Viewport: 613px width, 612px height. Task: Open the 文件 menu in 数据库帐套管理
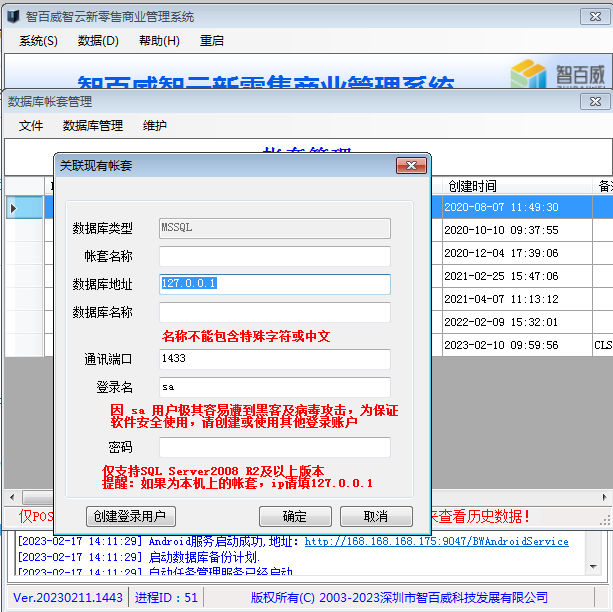[31, 126]
